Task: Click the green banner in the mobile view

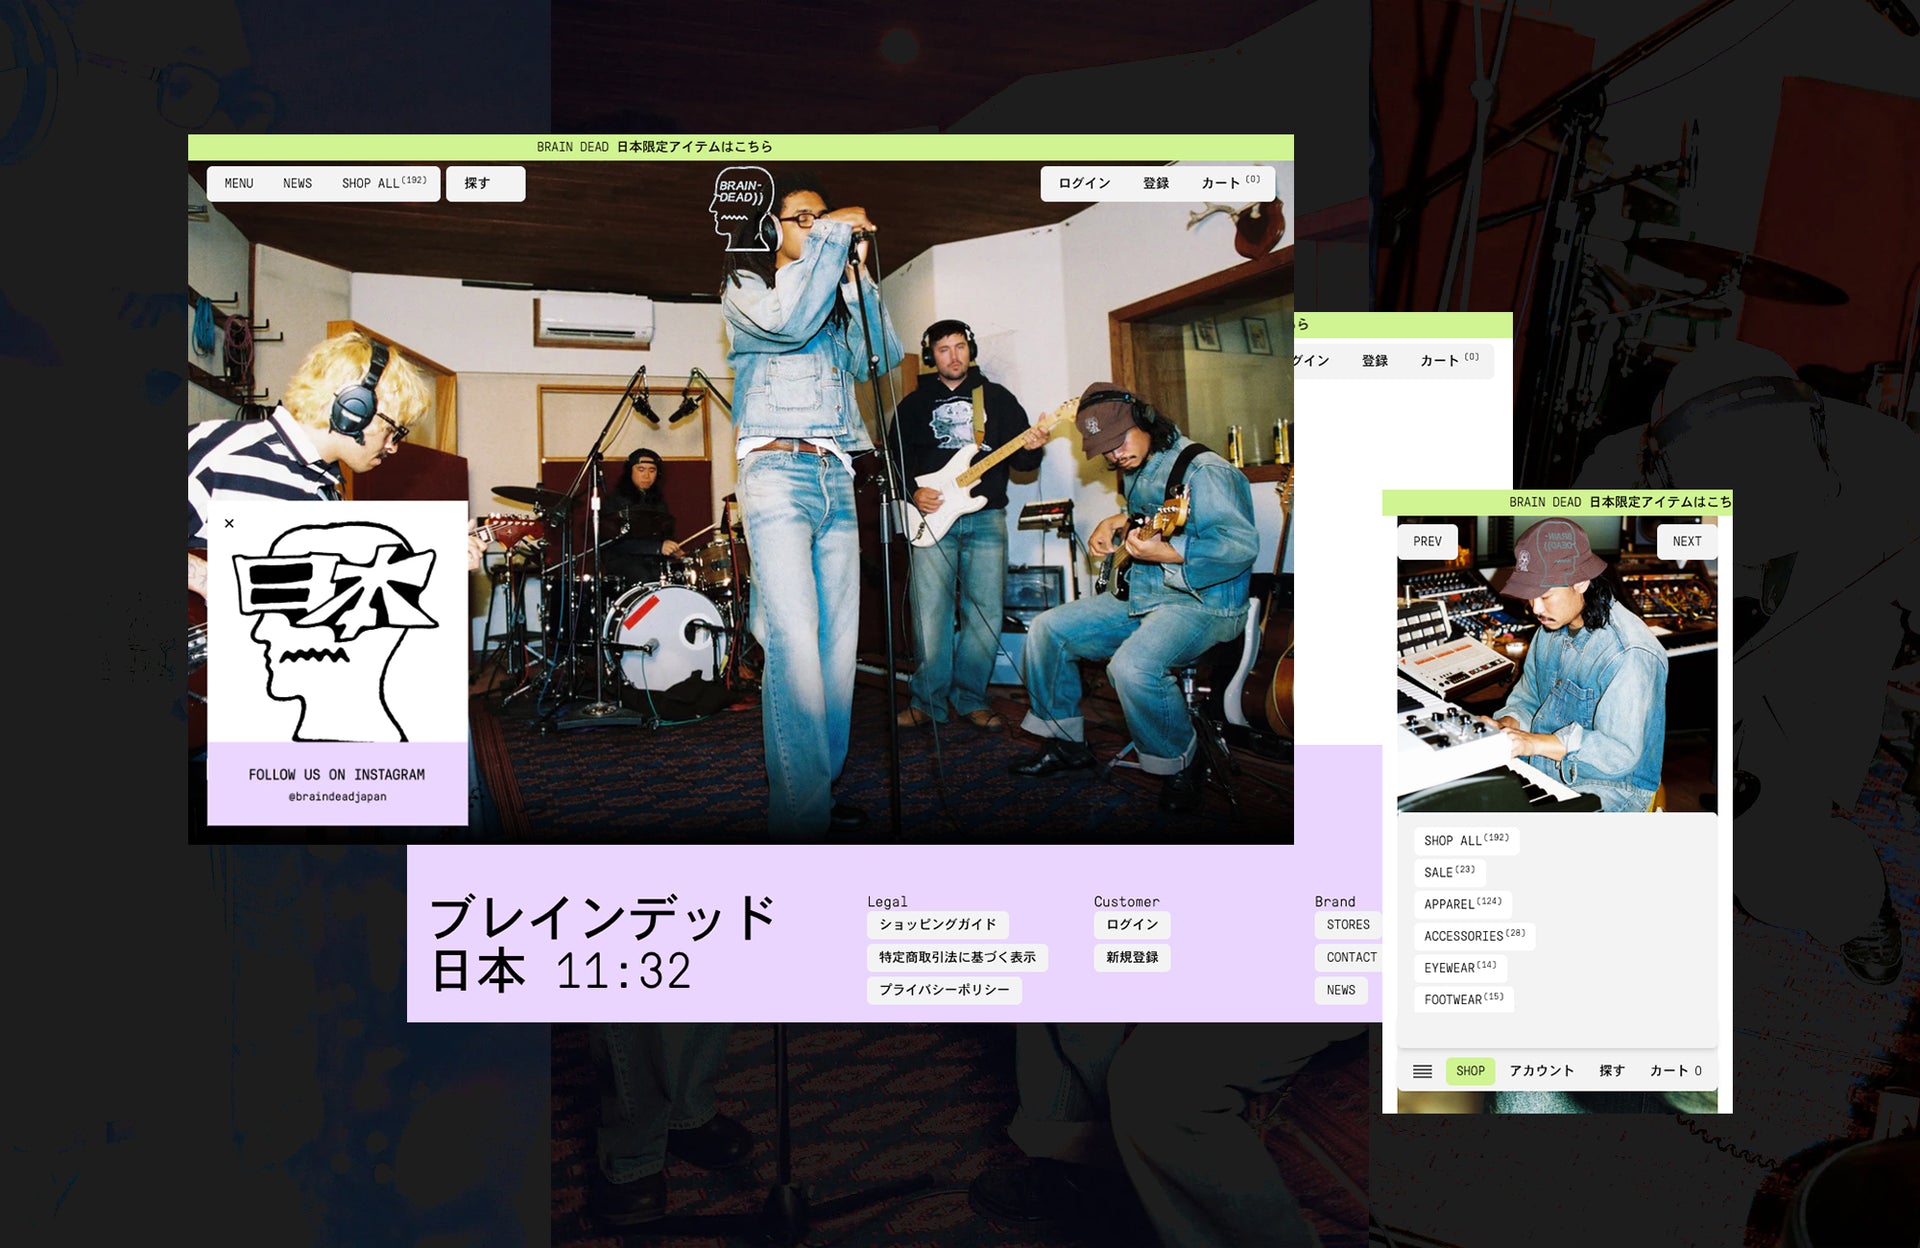Action: 1557,502
